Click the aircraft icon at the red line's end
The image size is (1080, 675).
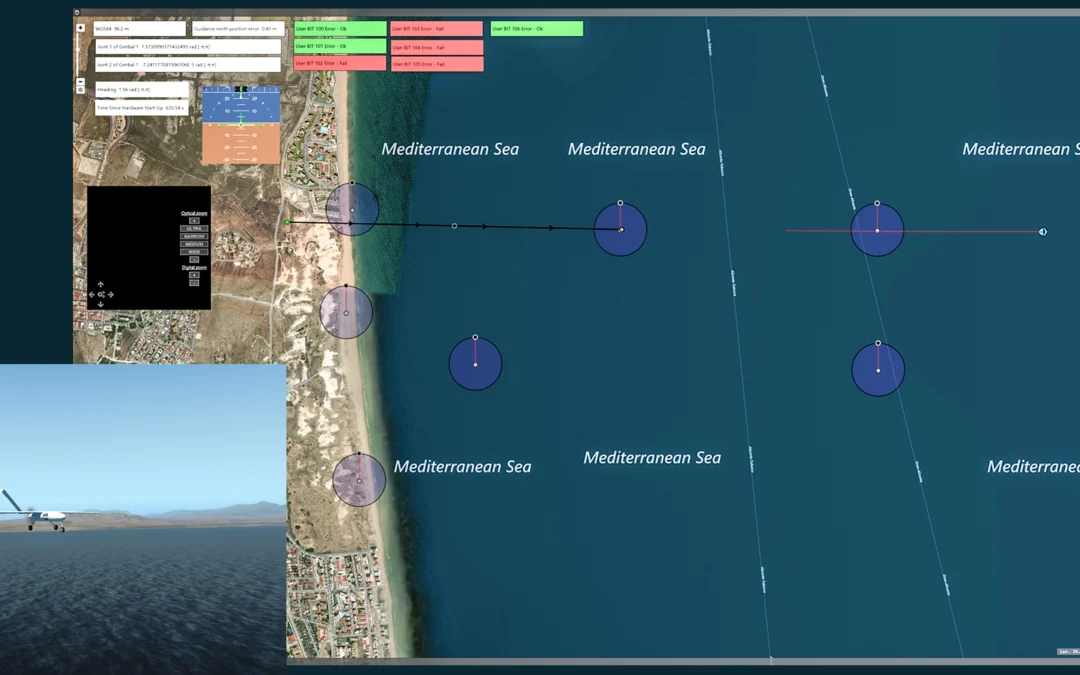tap(1043, 232)
